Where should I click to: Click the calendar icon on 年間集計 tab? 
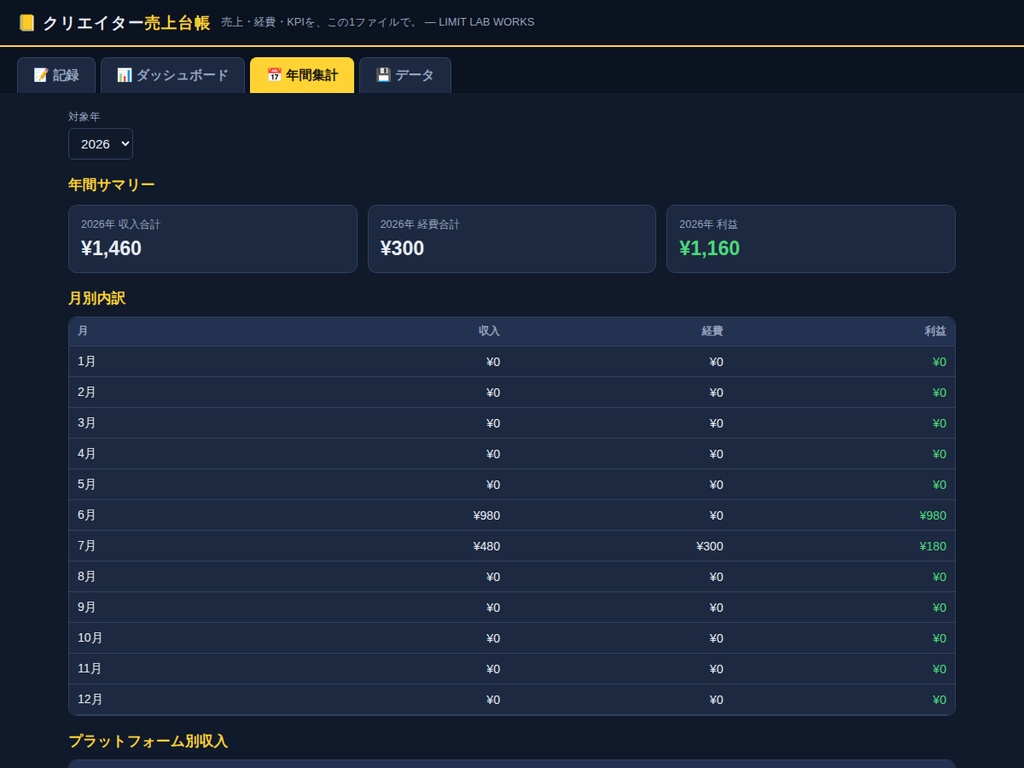(274, 75)
